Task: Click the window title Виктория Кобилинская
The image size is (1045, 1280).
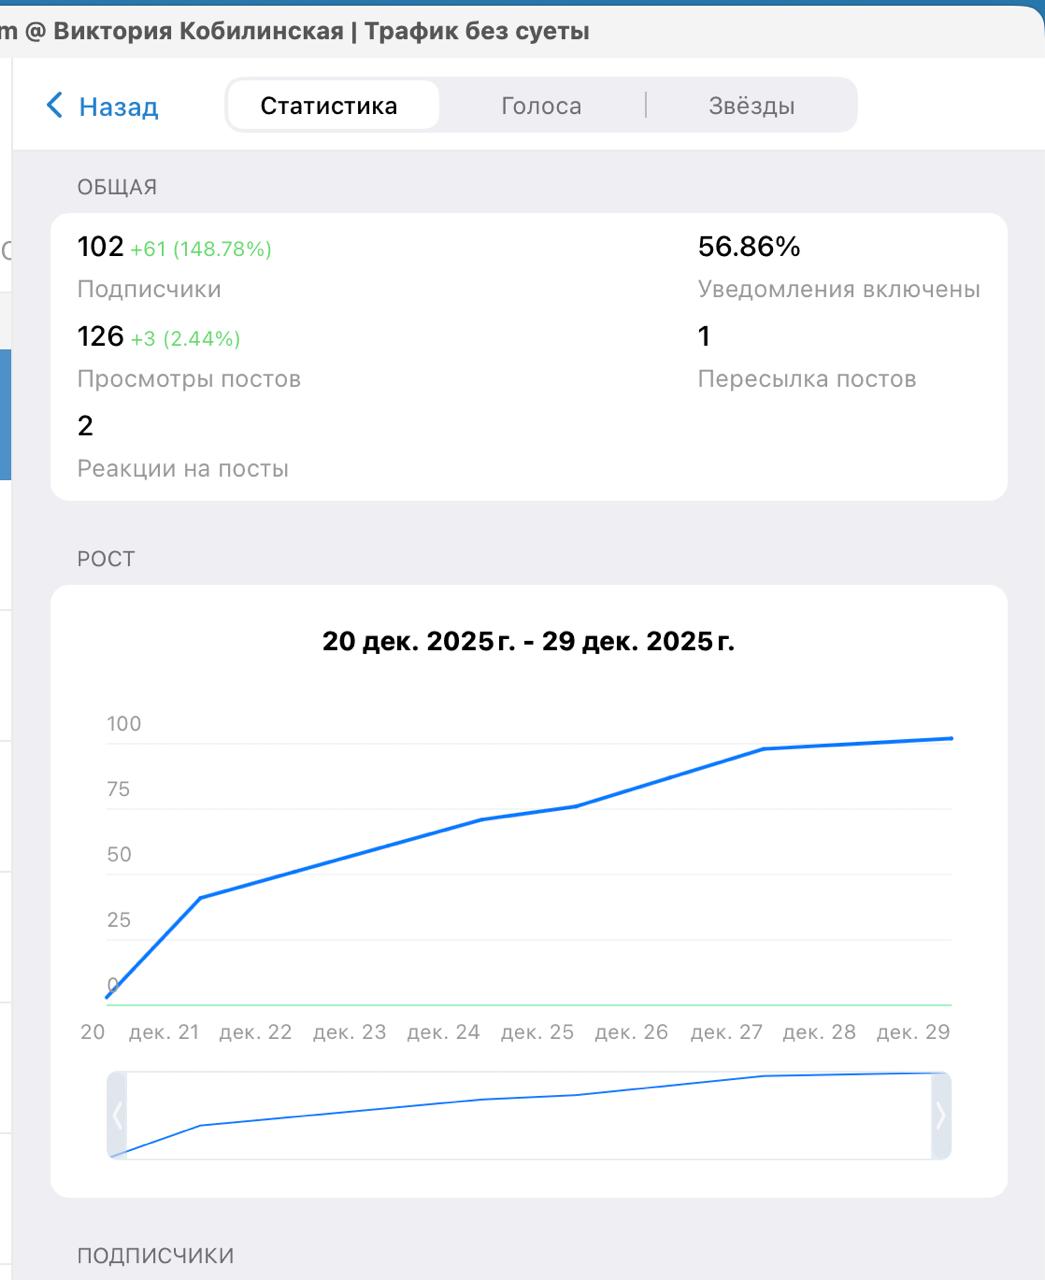Action: coord(198,31)
